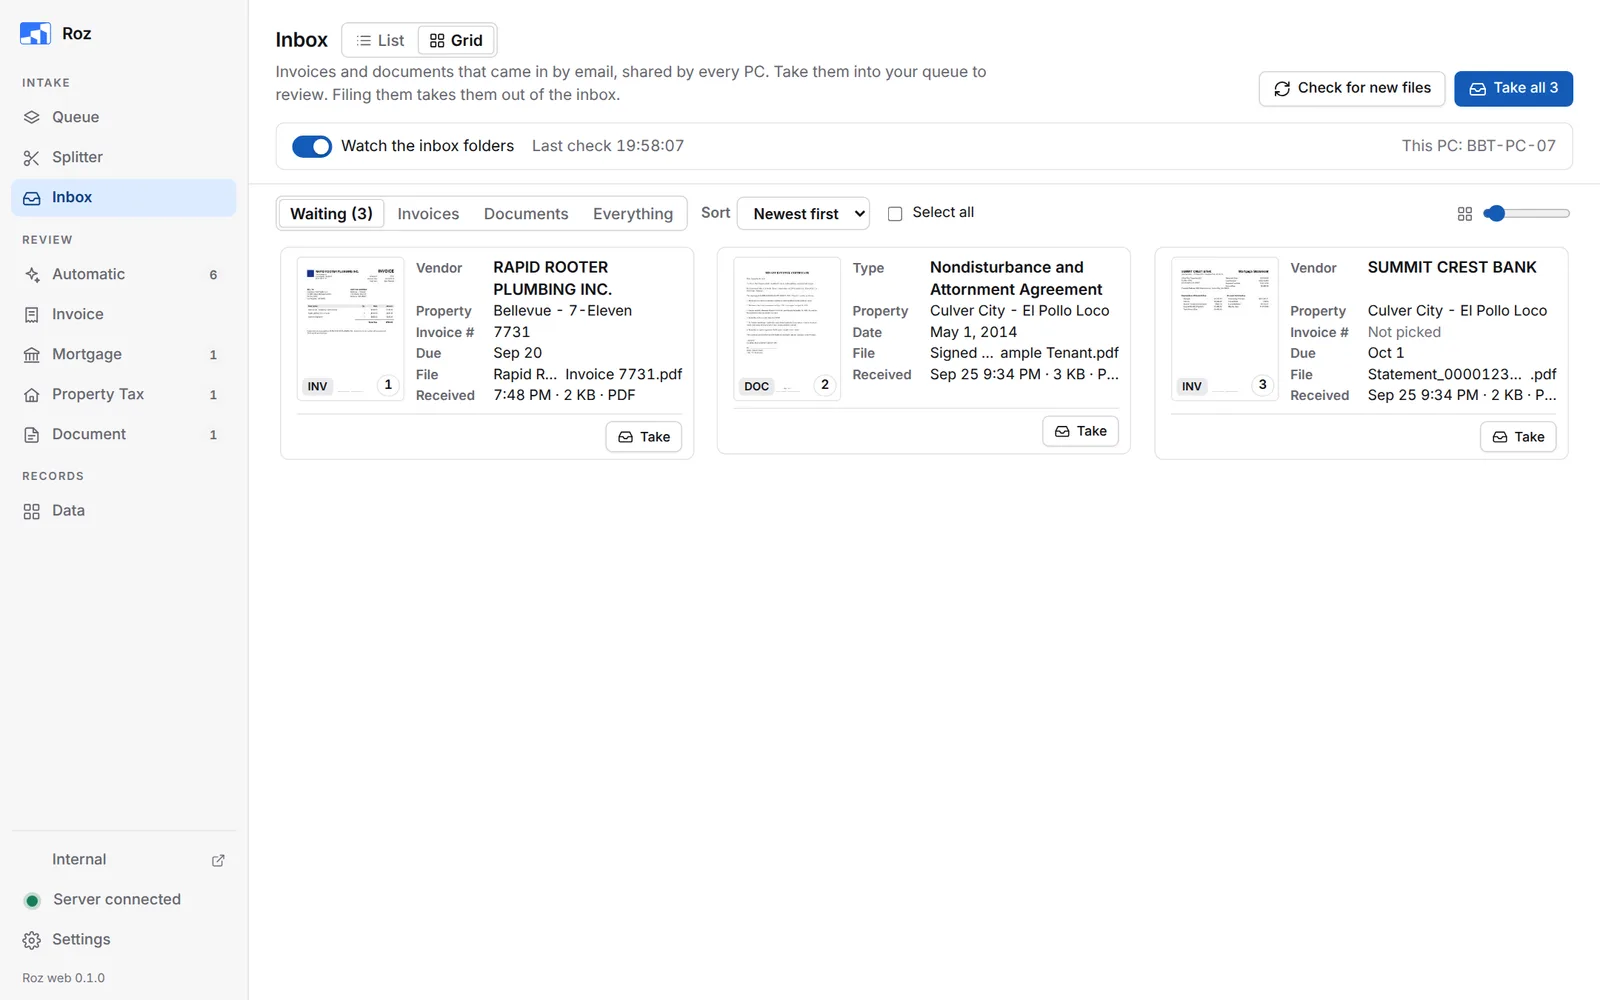This screenshot has height=1000, width=1600.
Task: Switch to List view
Action: [381, 40]
